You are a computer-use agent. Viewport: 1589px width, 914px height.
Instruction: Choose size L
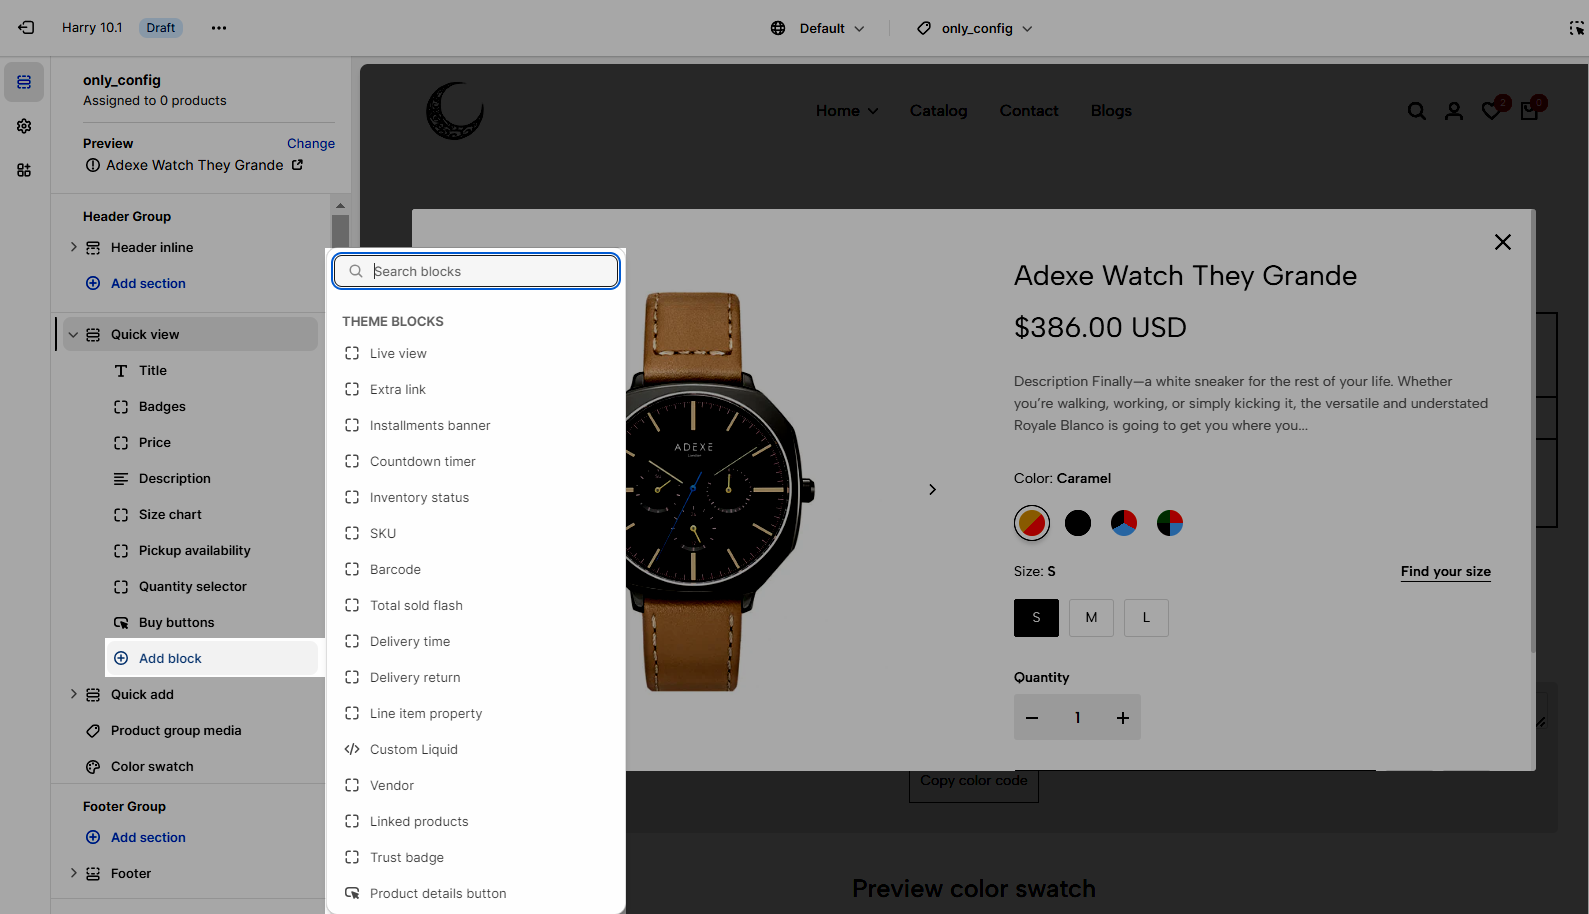[1146, 618]
